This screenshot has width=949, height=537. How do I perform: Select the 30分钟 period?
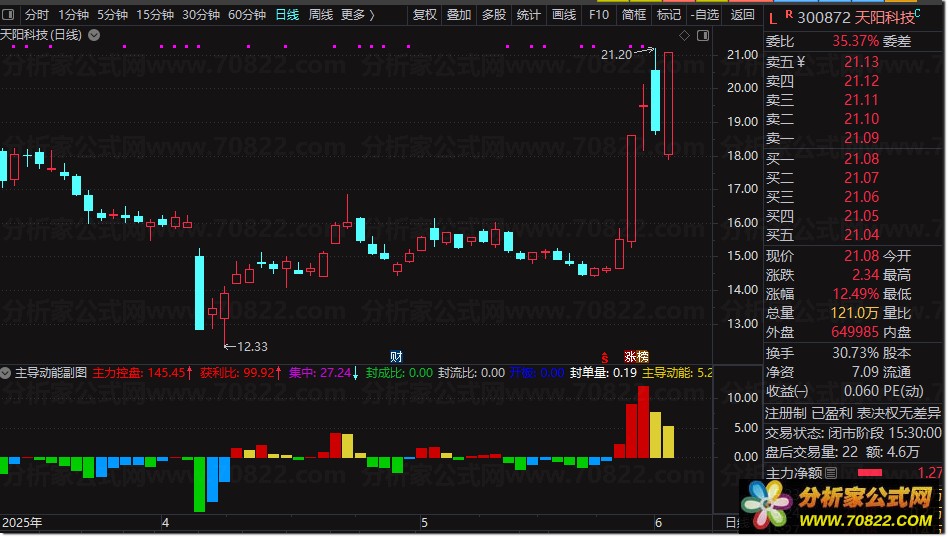point(201,15)
